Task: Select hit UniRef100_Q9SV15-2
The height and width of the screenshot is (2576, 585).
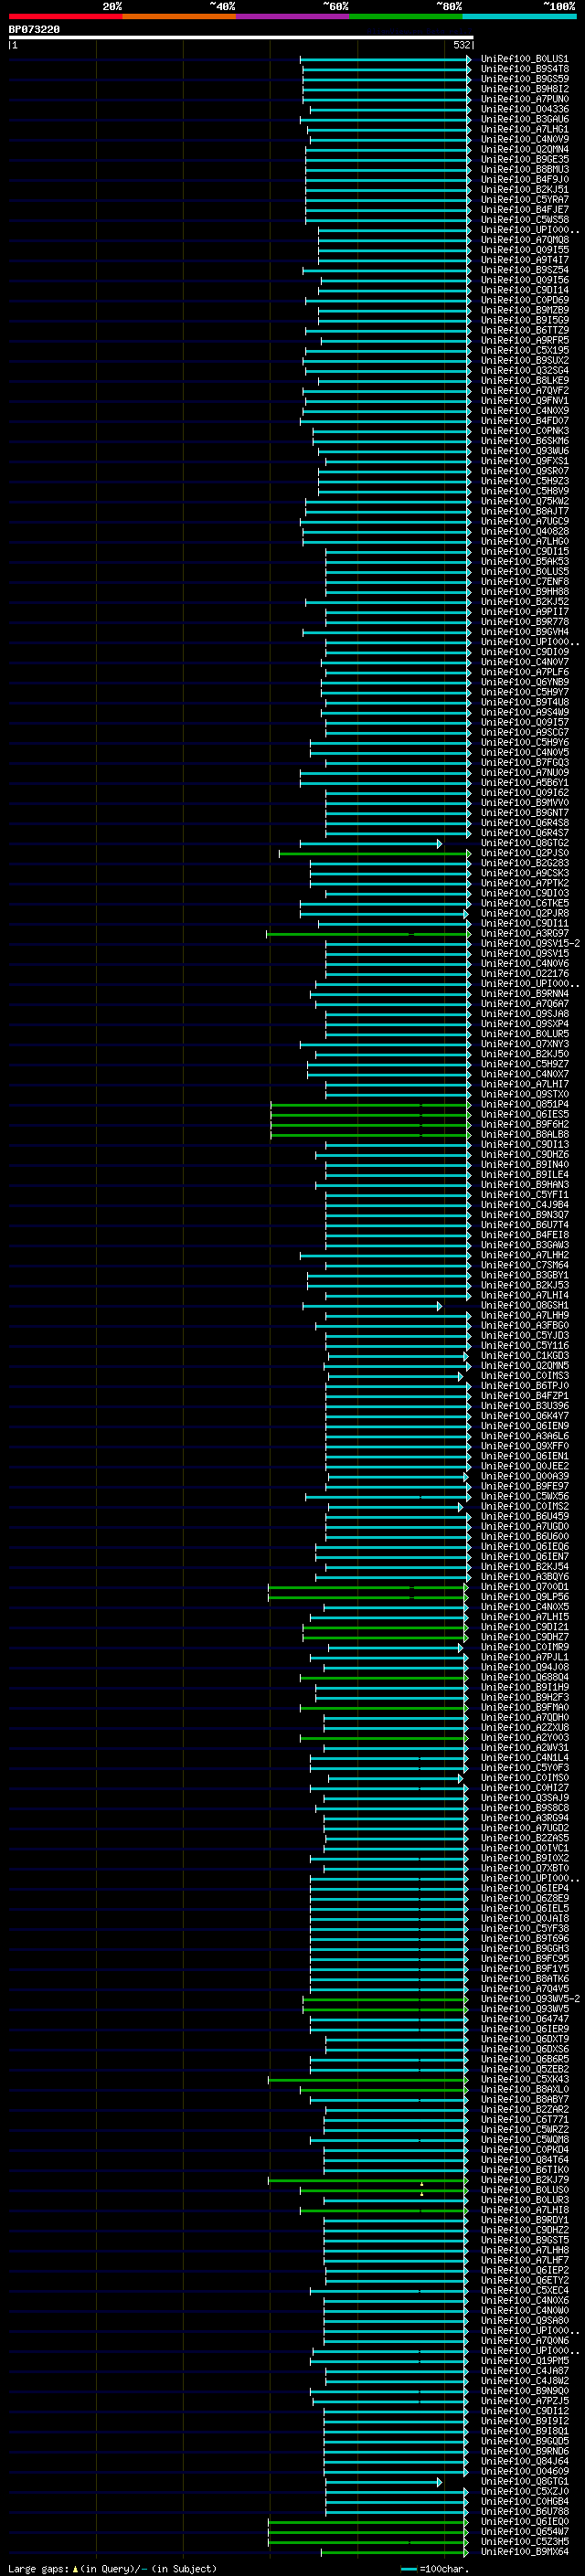Action: (x=530, y=944)
